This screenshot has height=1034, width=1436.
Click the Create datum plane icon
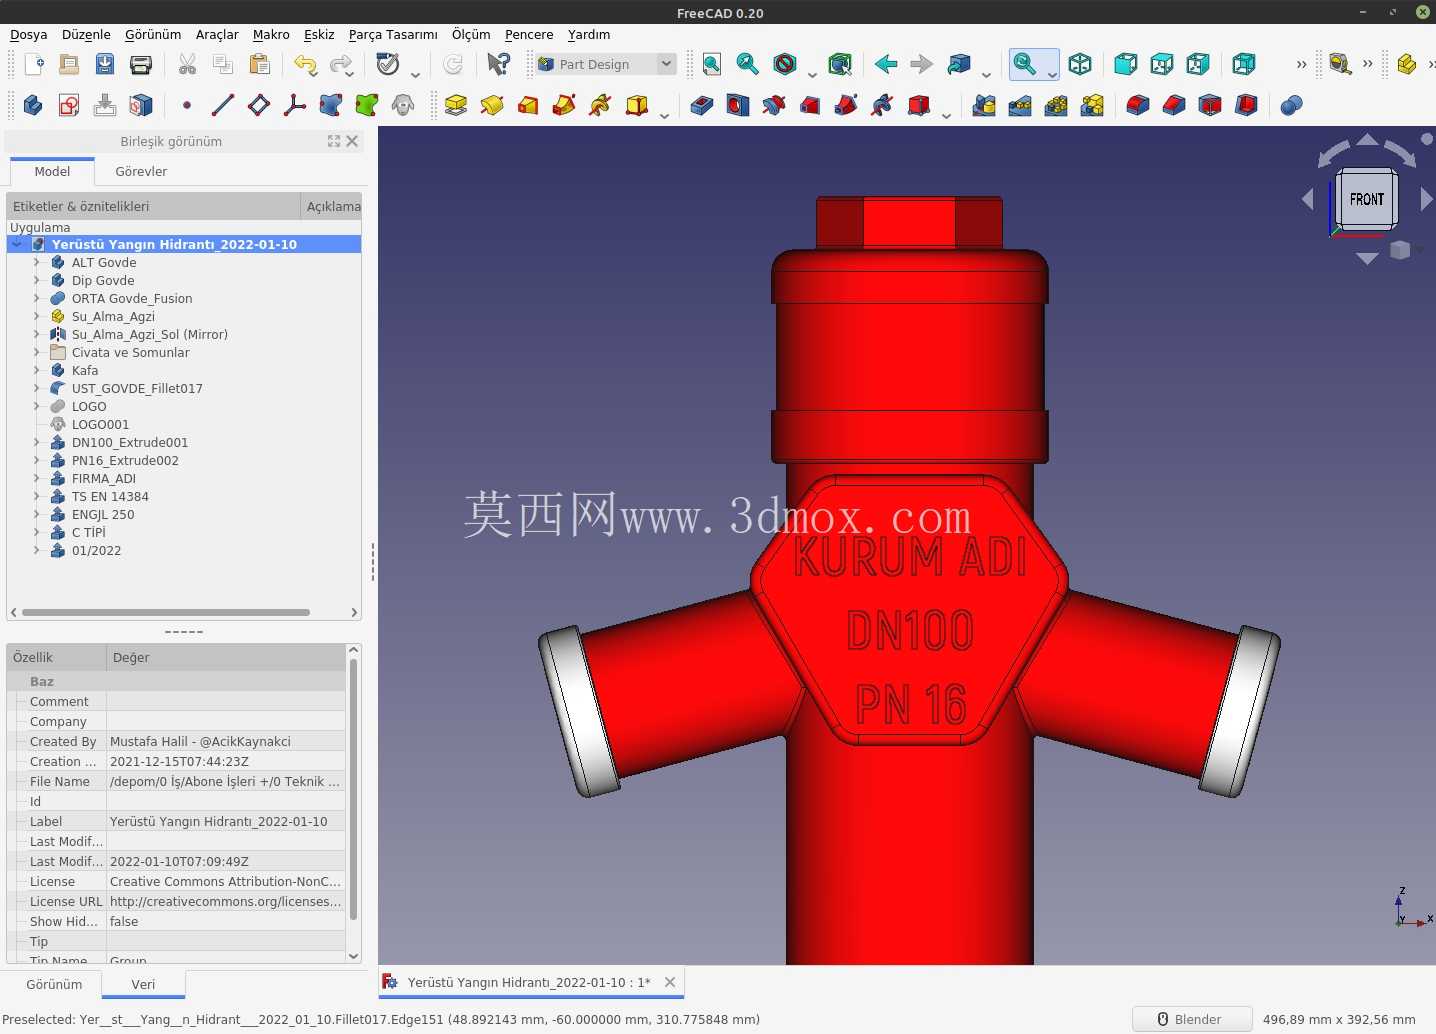click(x=259, y=105)
